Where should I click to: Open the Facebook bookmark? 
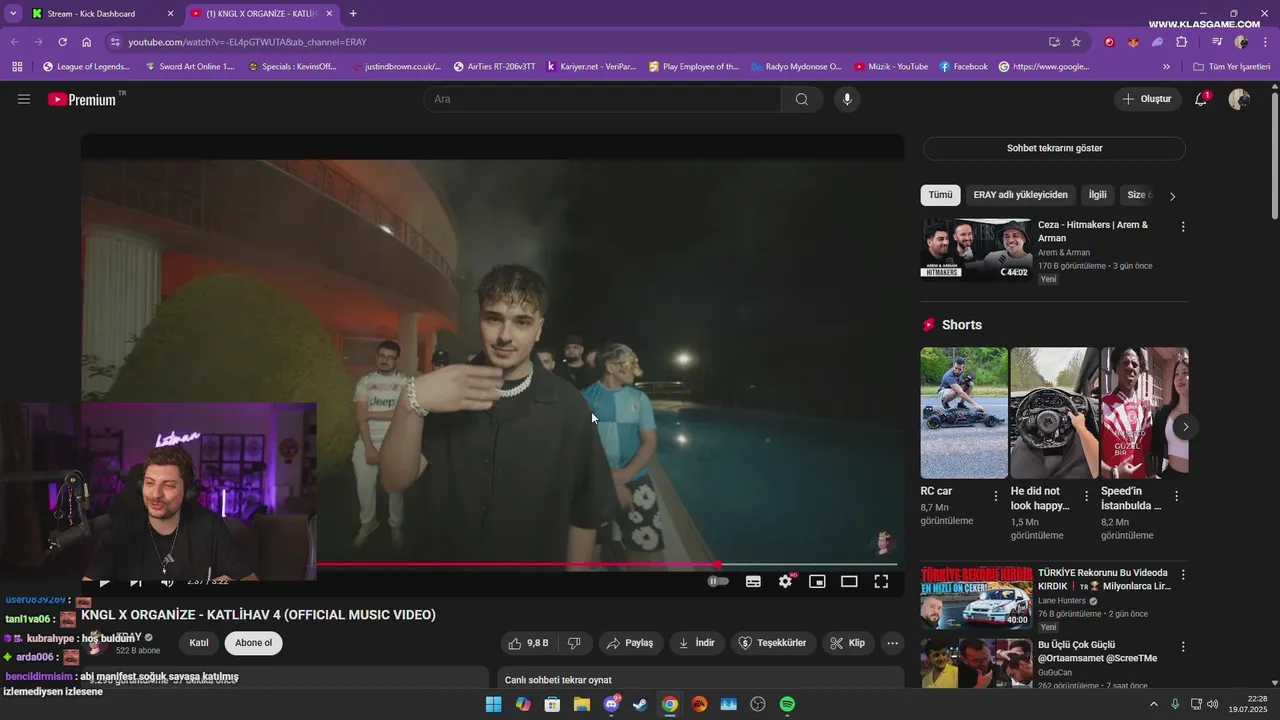963,67
